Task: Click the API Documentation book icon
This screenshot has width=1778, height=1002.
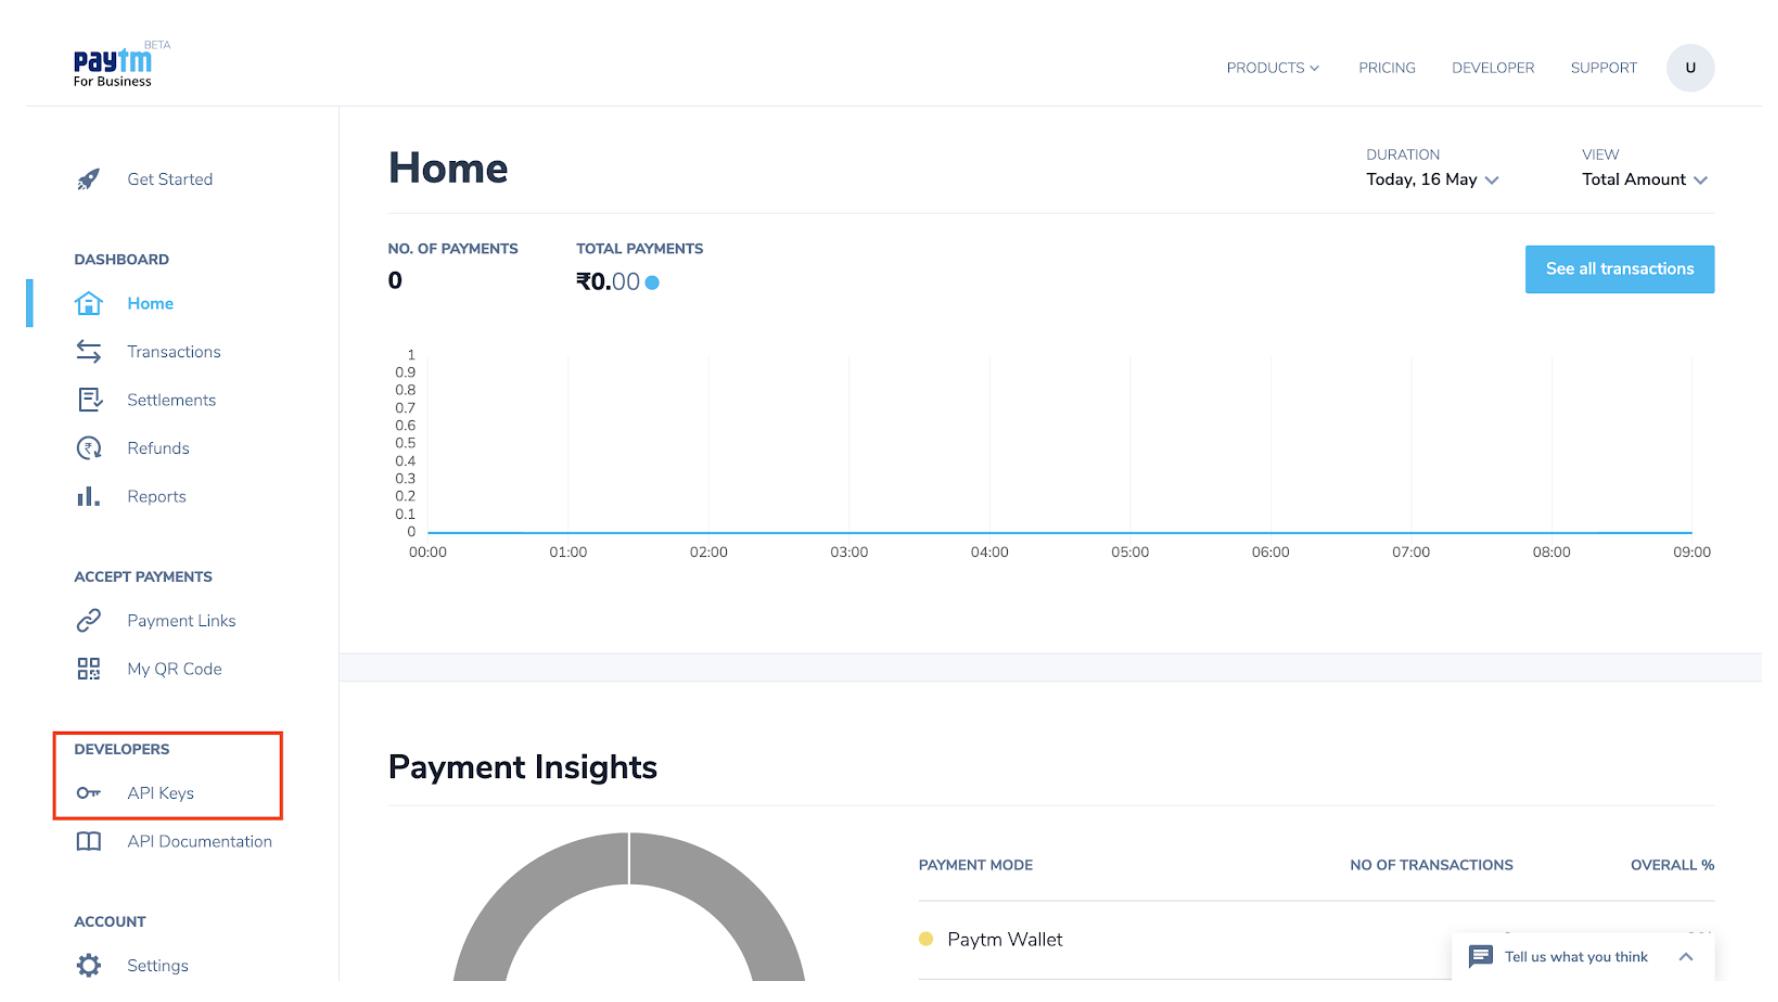Action: point(89,842)
